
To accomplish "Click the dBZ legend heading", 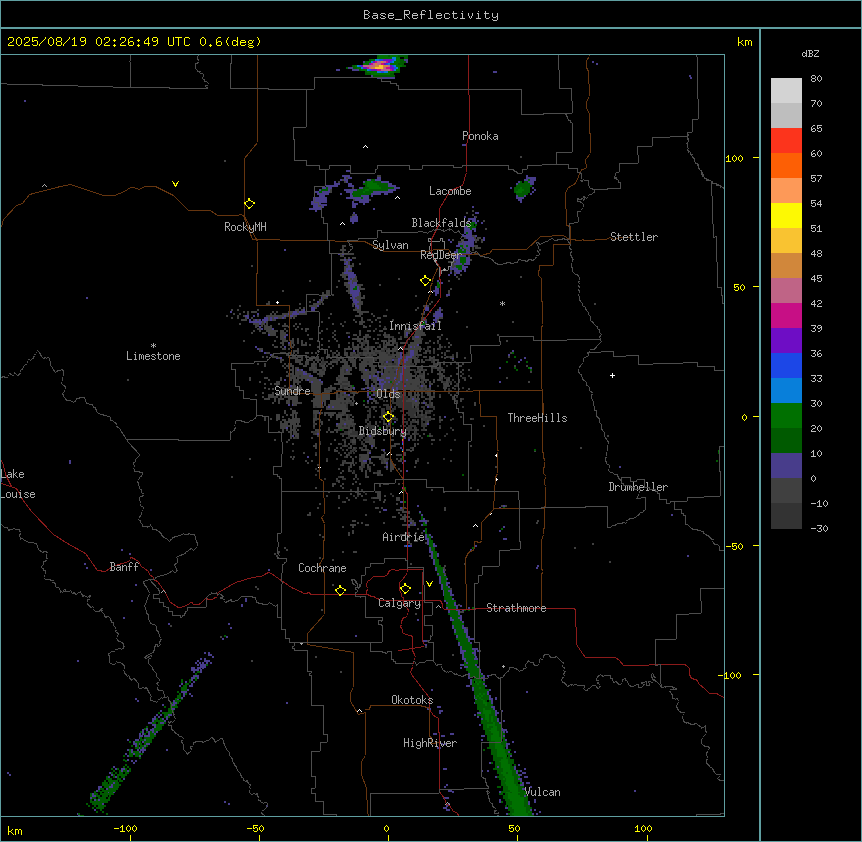I will coord(810,53).
